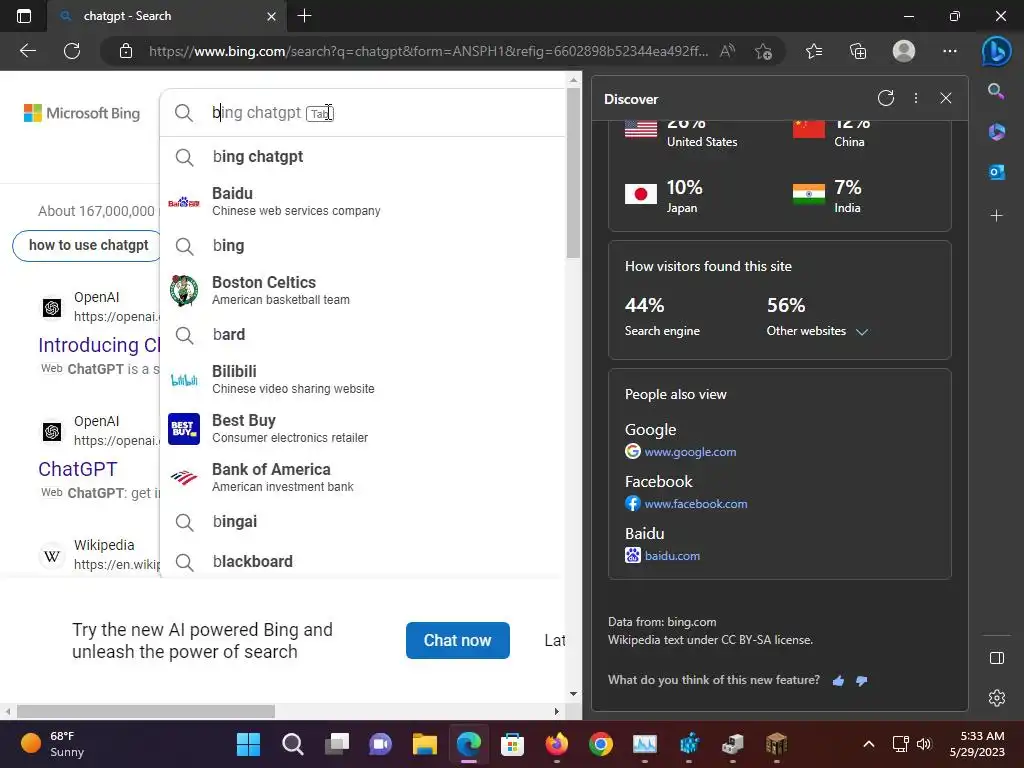Toggle the Bing Discover sidebar button
This screenshot has width=1024, height=768.
point(997,51)
